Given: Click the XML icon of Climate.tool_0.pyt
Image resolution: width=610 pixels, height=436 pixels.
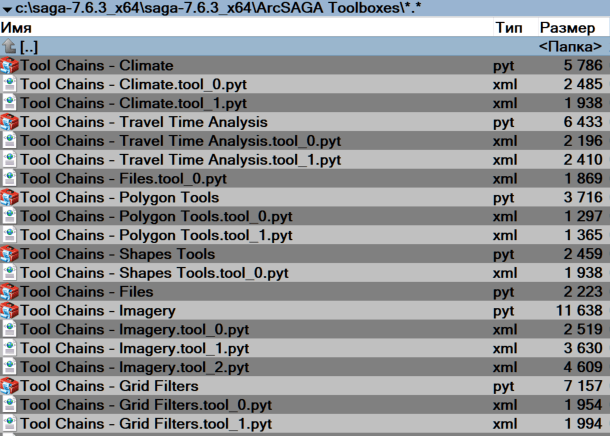Looking at the screenshot, I should [x=10, y=85].
